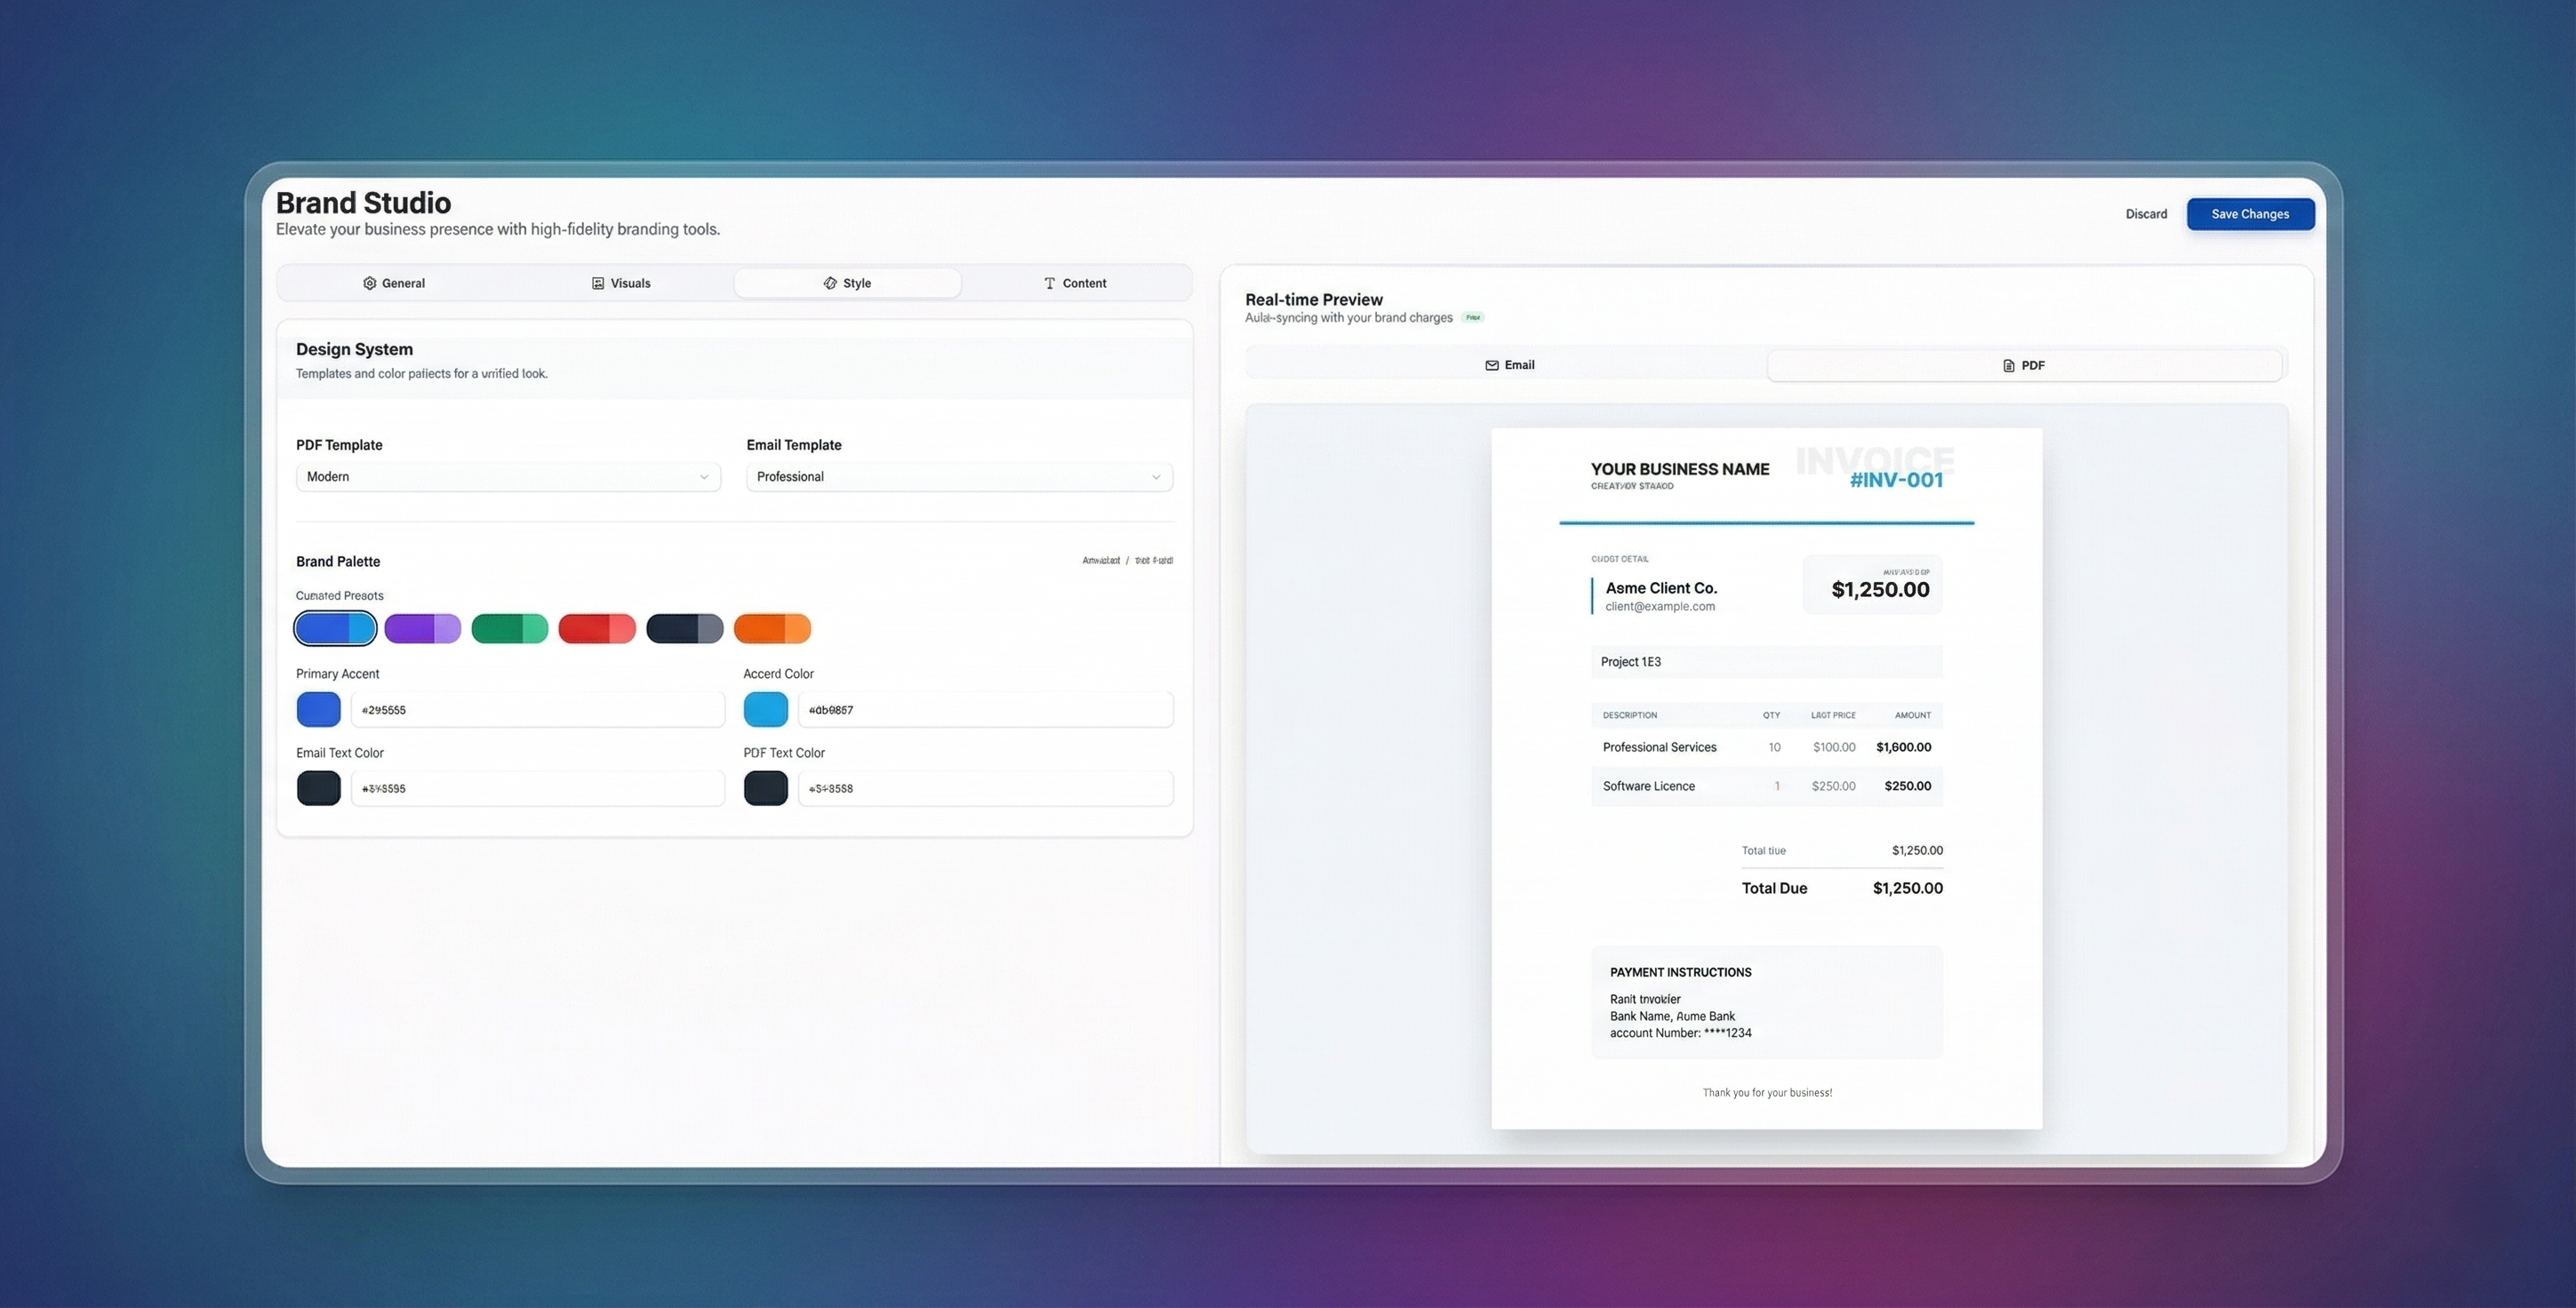Open the Primary Accent color swatch
The height and width of the screenshot is (1308, 2576).
pyautogui.click(x=318, y=709)
